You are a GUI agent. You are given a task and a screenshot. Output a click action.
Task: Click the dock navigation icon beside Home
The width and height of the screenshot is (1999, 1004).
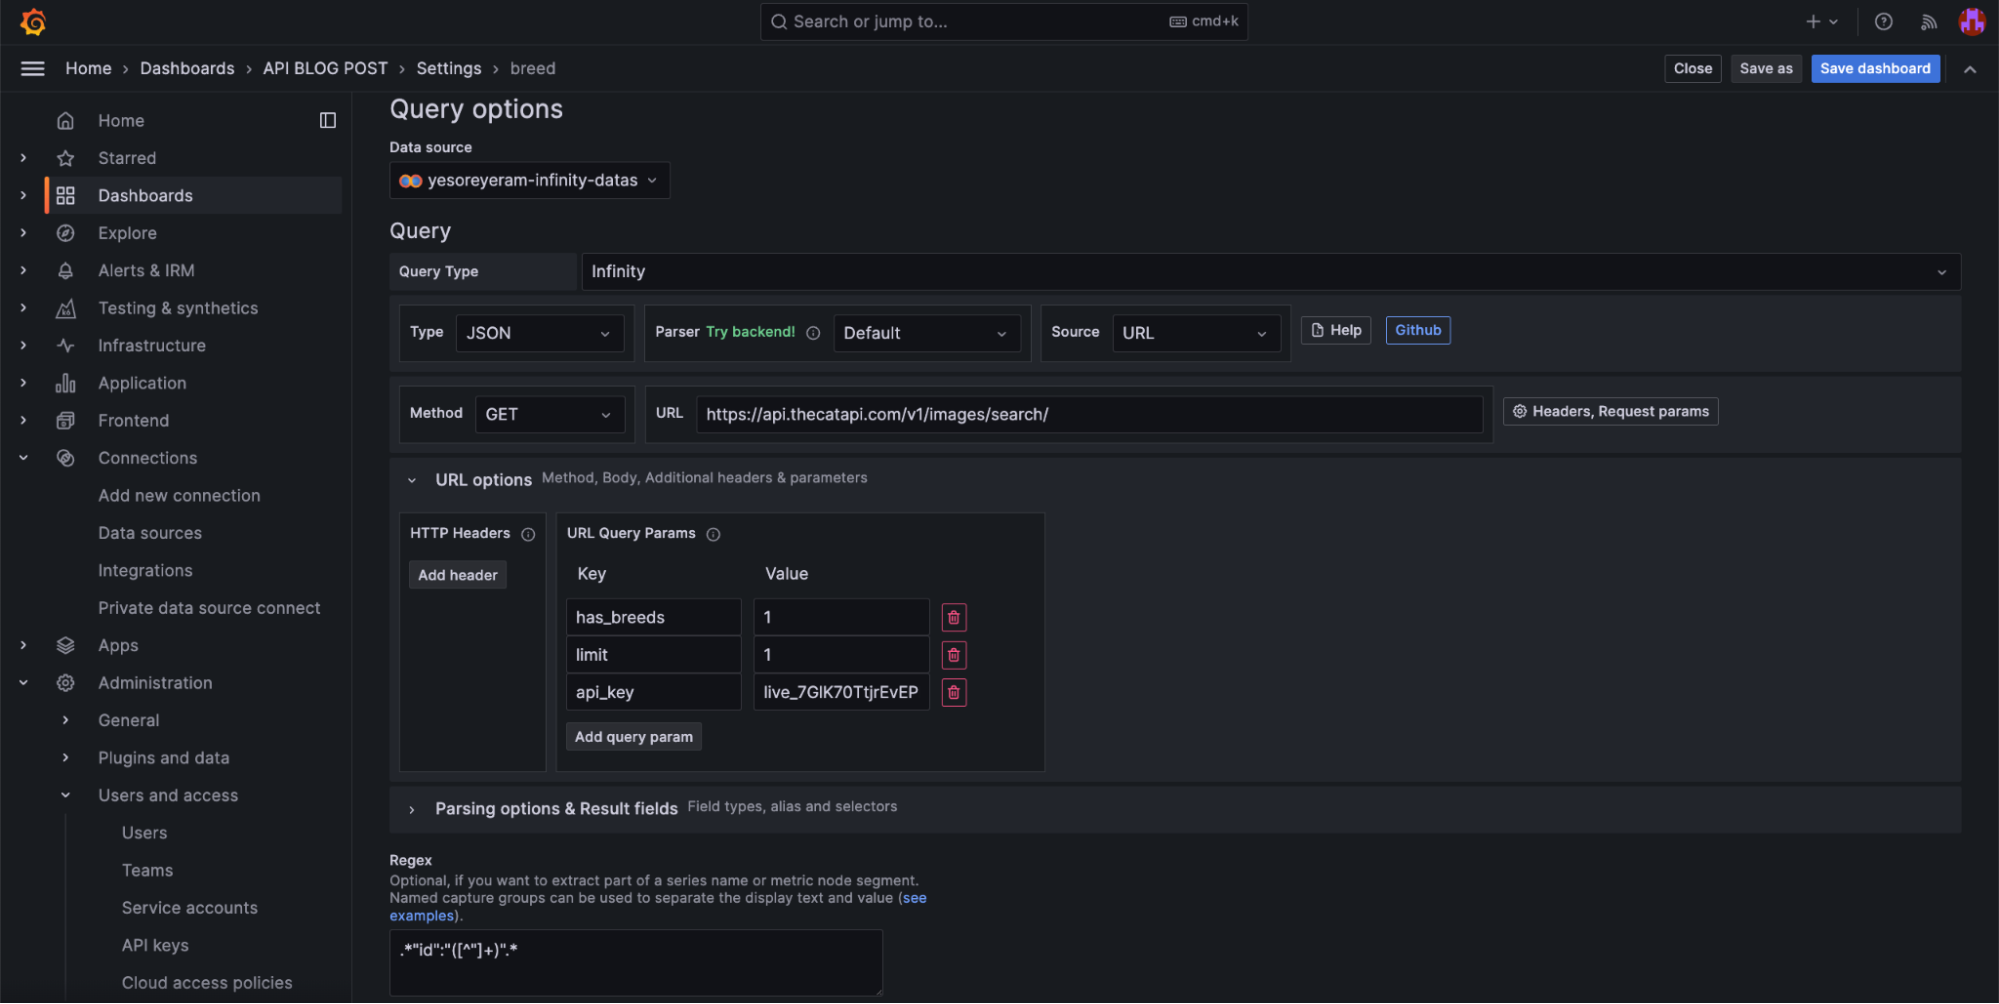click(x=327, y=120)
